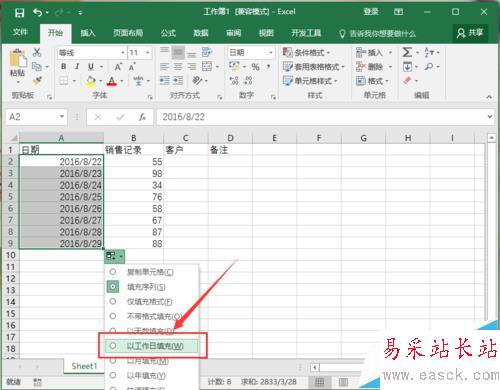
Task: Expand Format as Table menu
Action: click(314, 67)
